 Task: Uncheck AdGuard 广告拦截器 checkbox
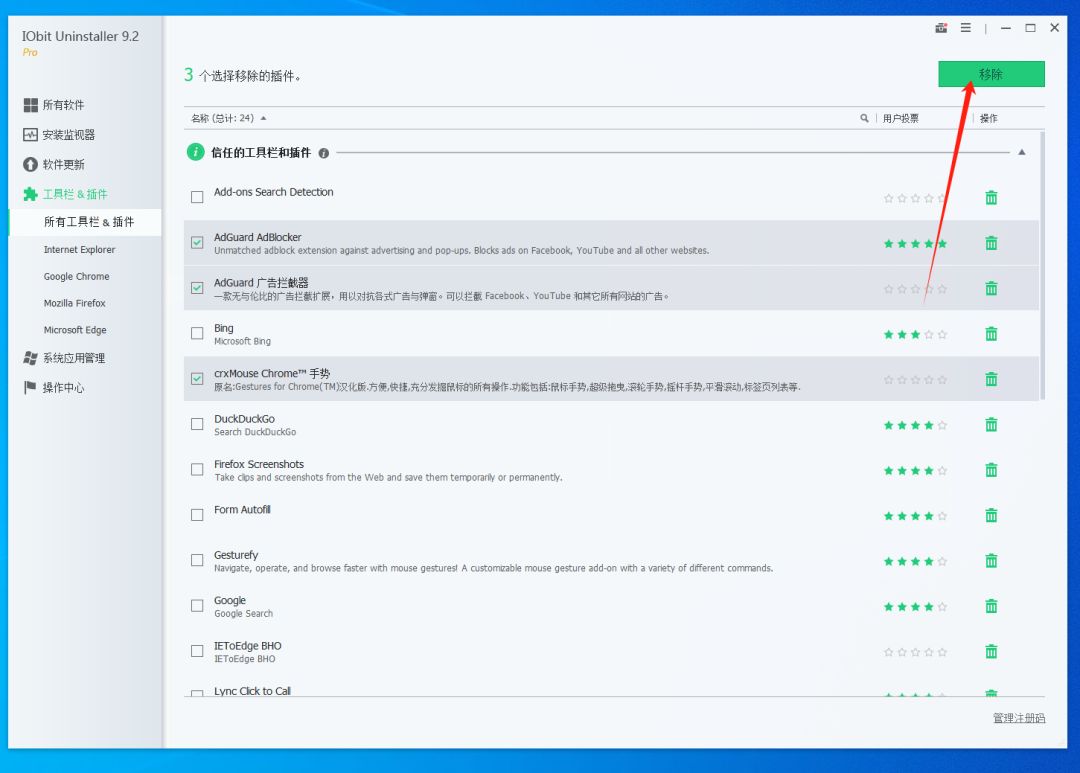[197, 288]
